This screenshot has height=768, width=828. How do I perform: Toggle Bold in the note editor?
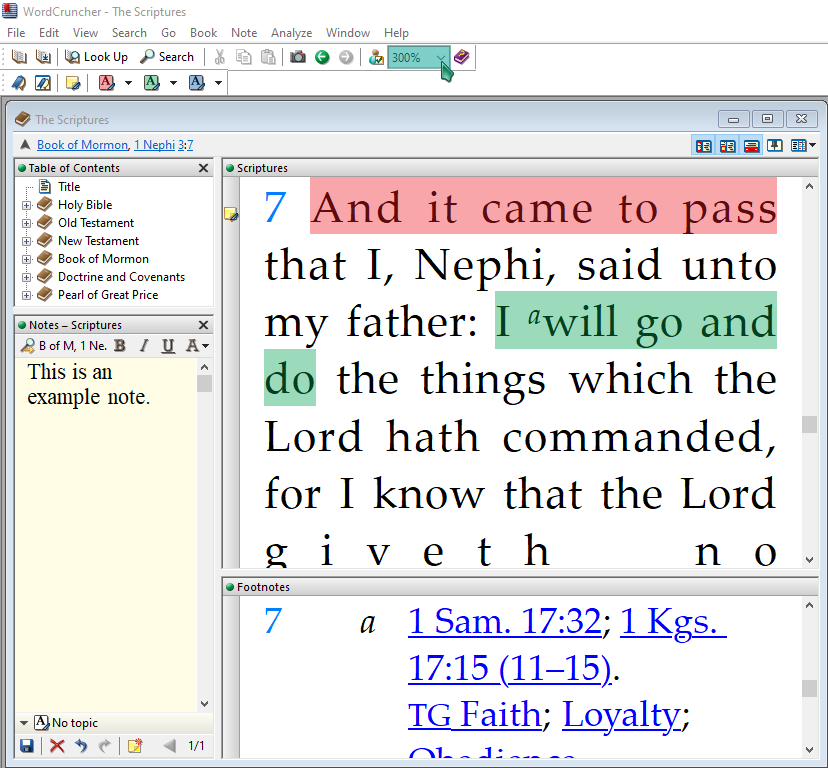coord(120,345)
